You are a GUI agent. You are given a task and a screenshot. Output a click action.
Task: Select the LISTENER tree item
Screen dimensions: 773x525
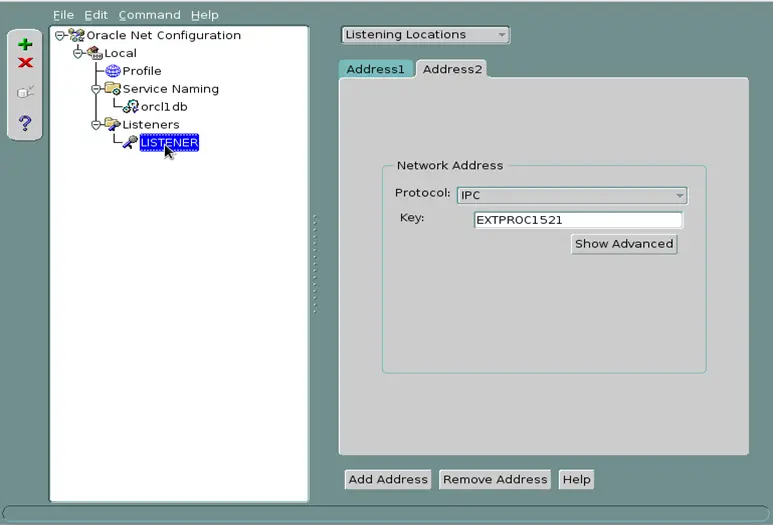click(169, 142)
